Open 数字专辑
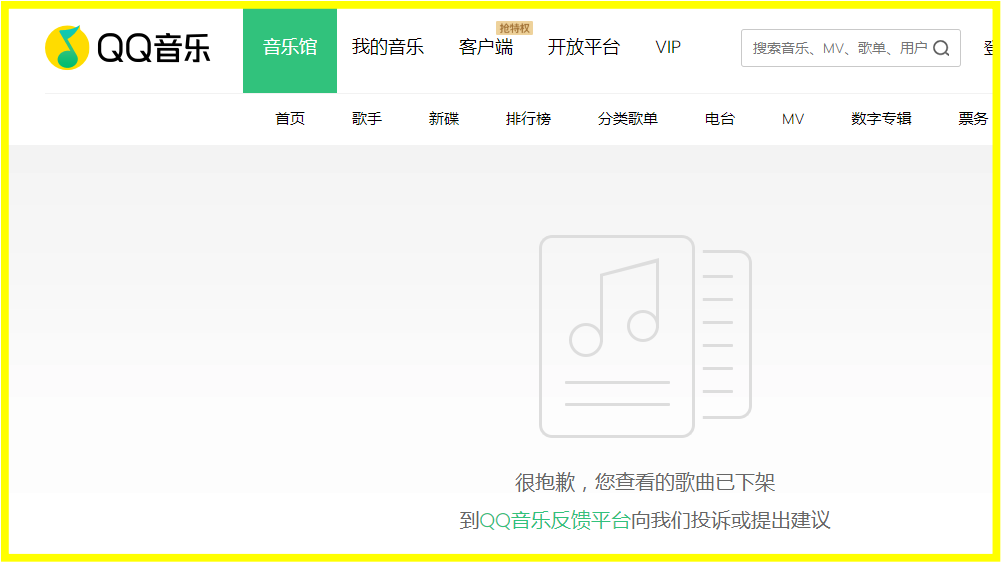1001x563 pixels. coord(881,119)
